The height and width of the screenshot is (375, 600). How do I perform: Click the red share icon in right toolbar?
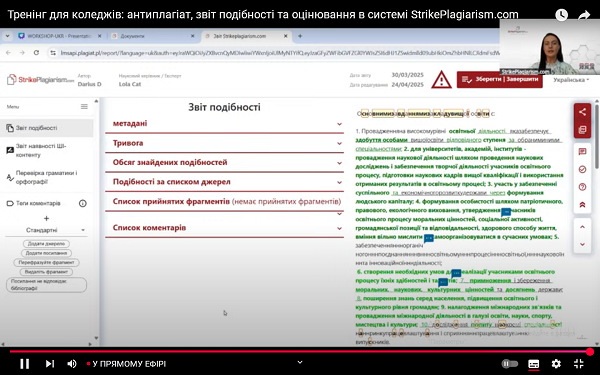(x=582, y=112)
